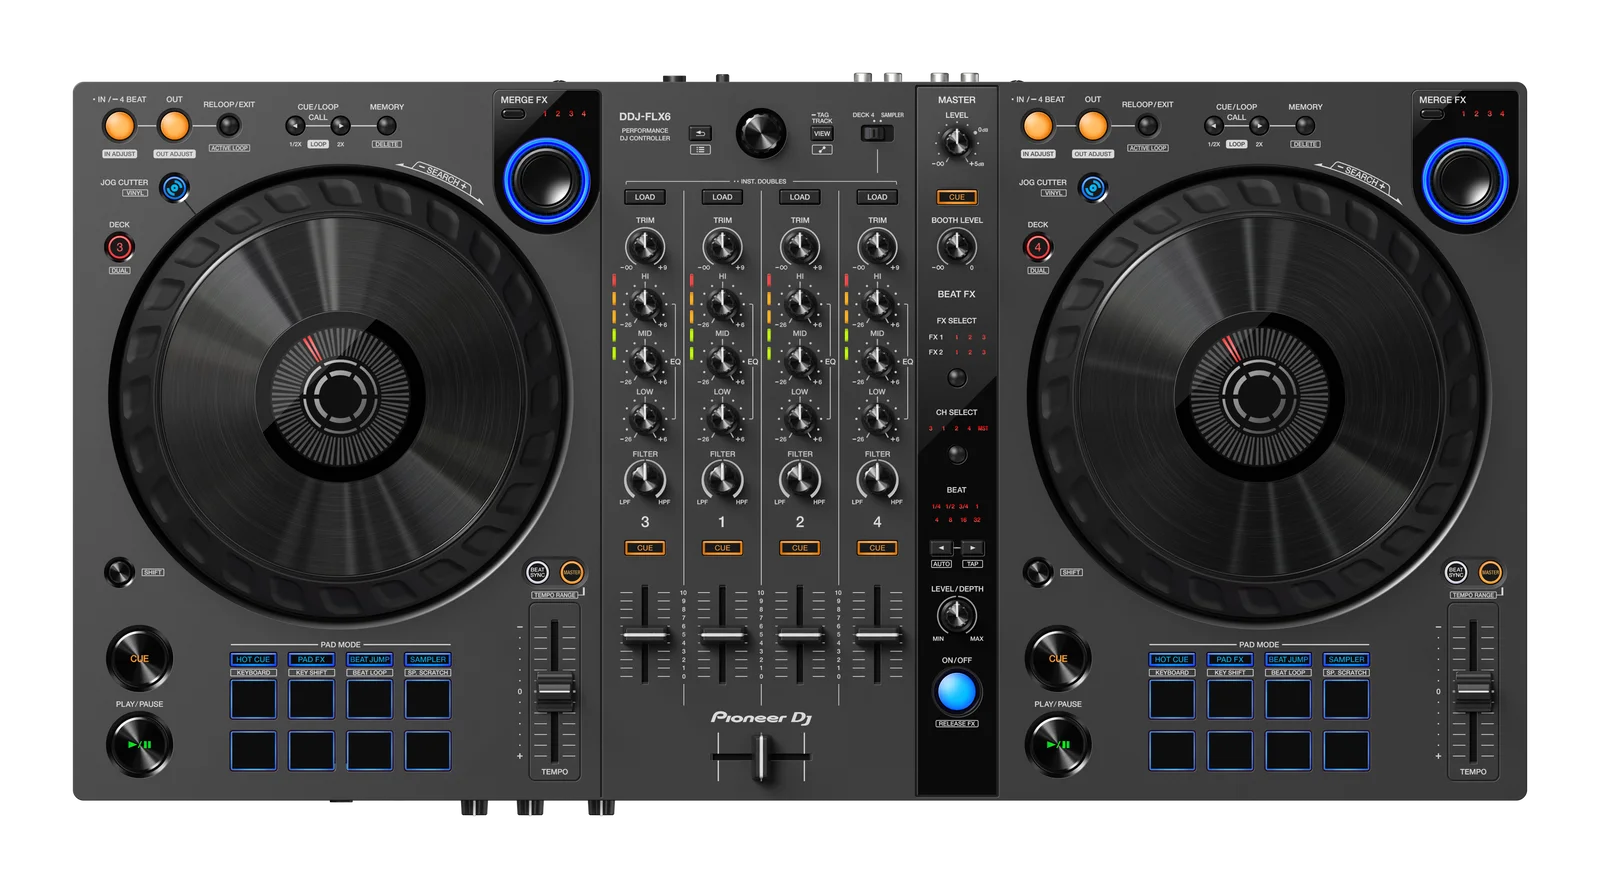Click left deck CUE/LOOP CALL left arrow

pos(295,126)
